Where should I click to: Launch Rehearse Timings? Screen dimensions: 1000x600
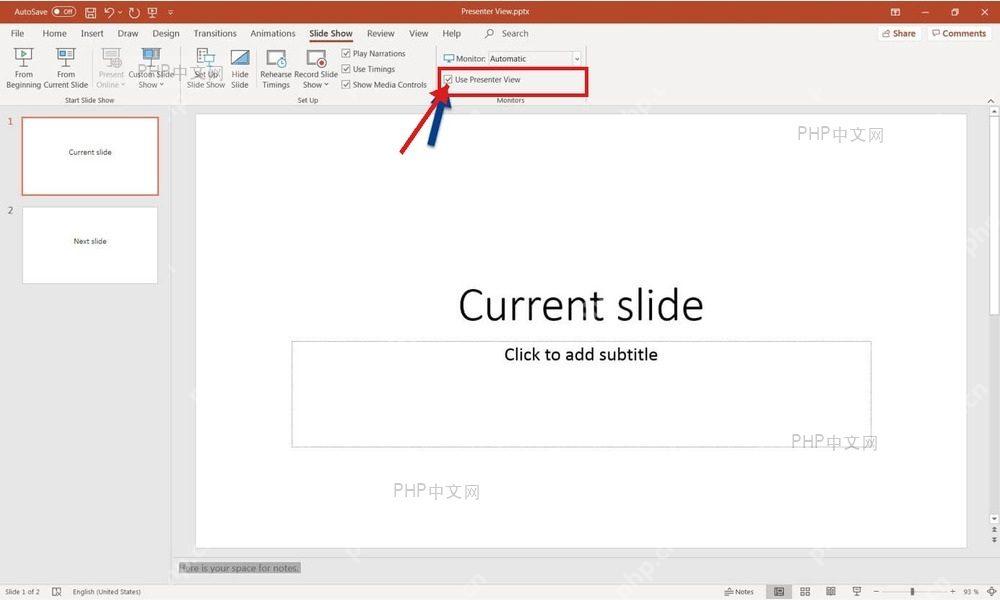[276, 68]
